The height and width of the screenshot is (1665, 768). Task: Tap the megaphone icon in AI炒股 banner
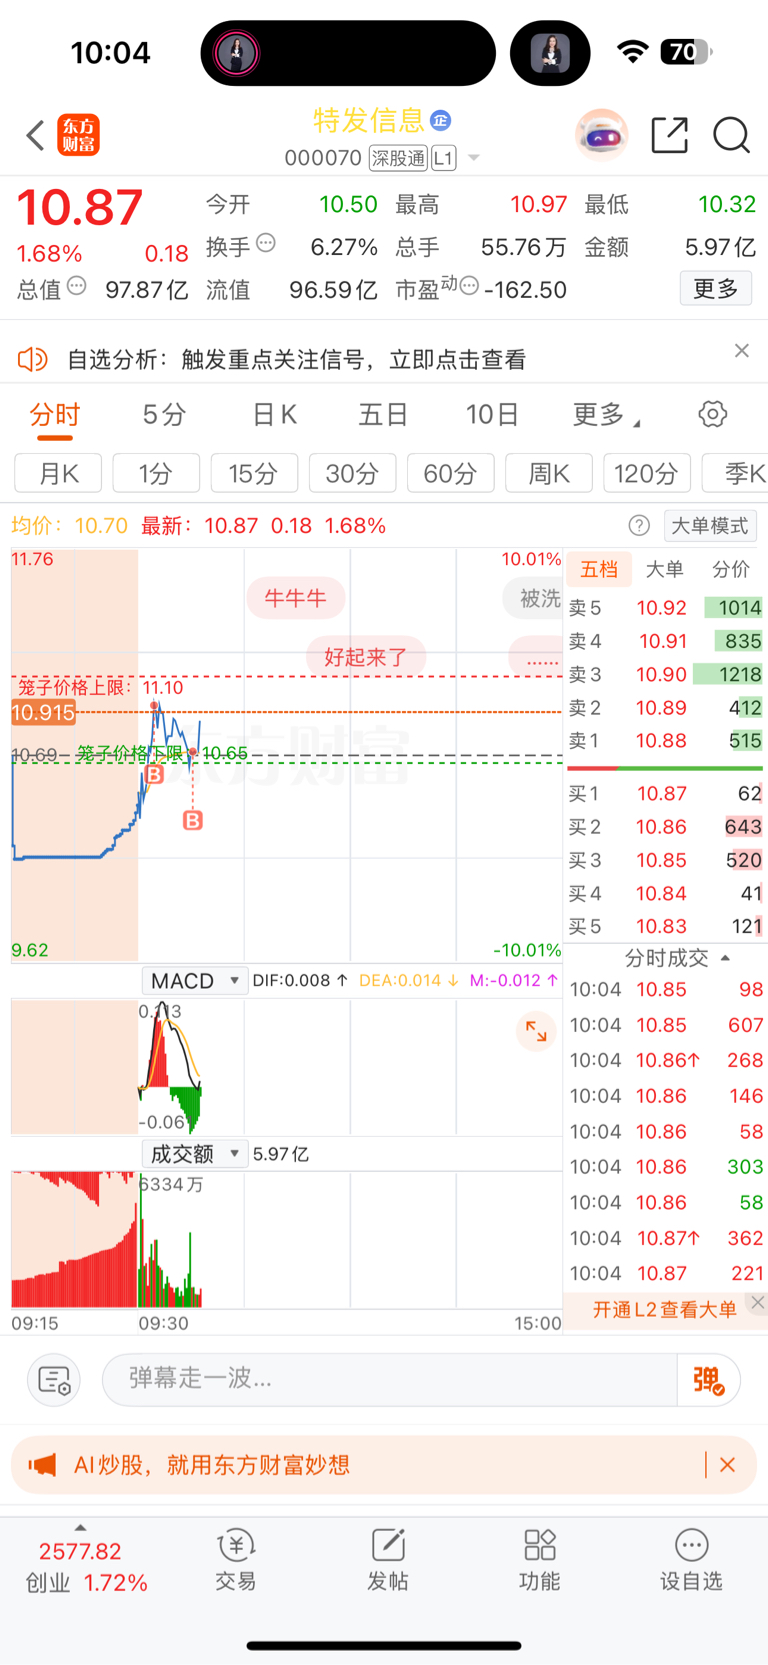coord(42,1465)
